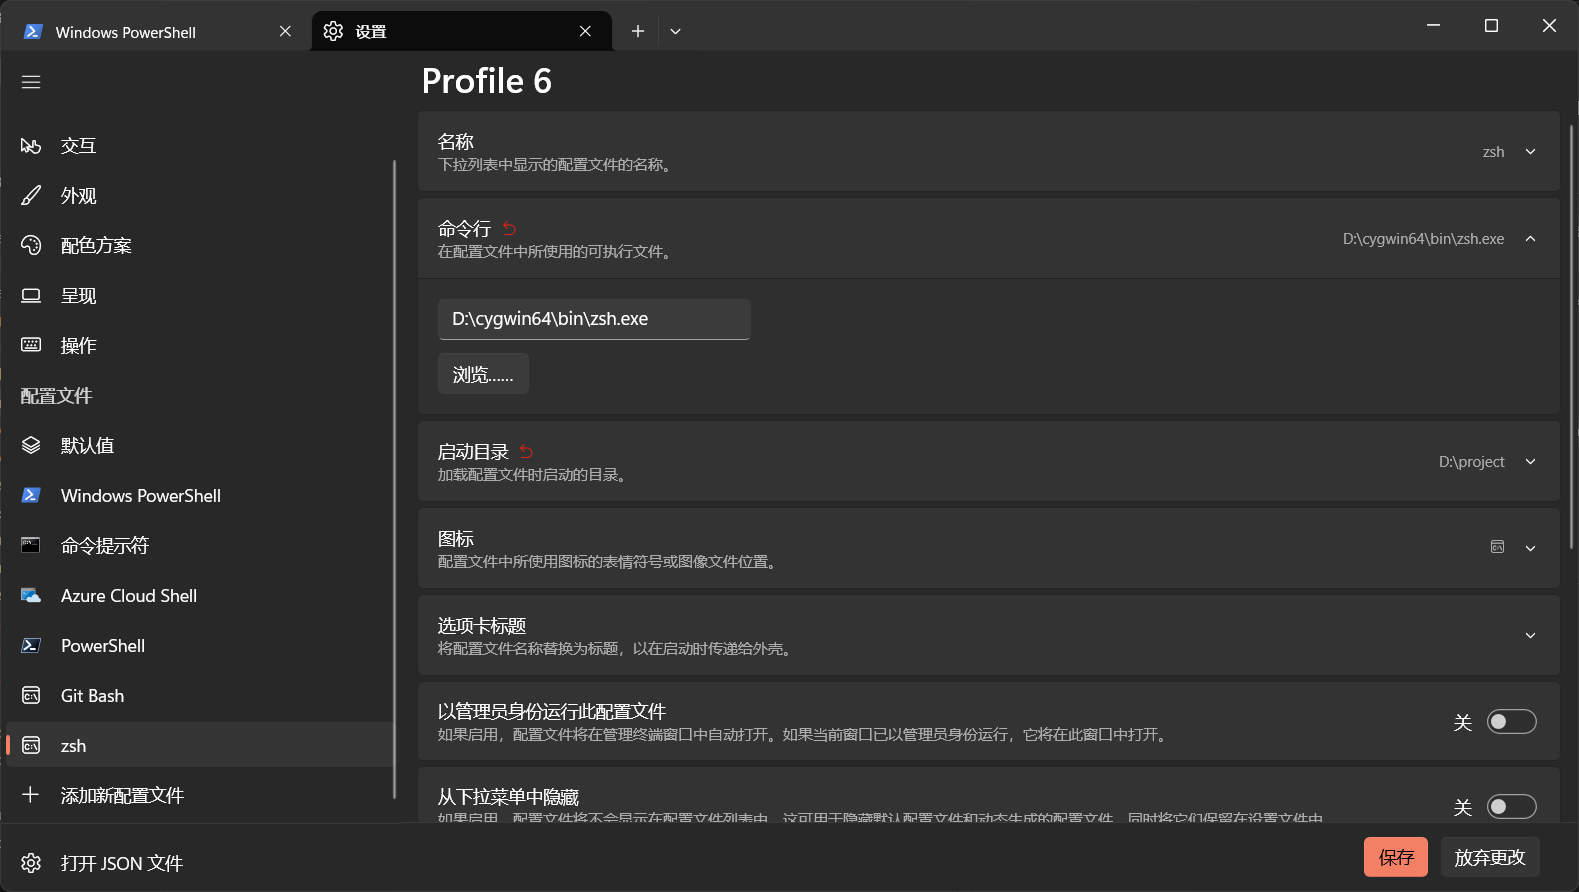Toggle 从下拉菜单中隐藏 switch
The image size is (1579, 892).
(x=1511, y=807)
